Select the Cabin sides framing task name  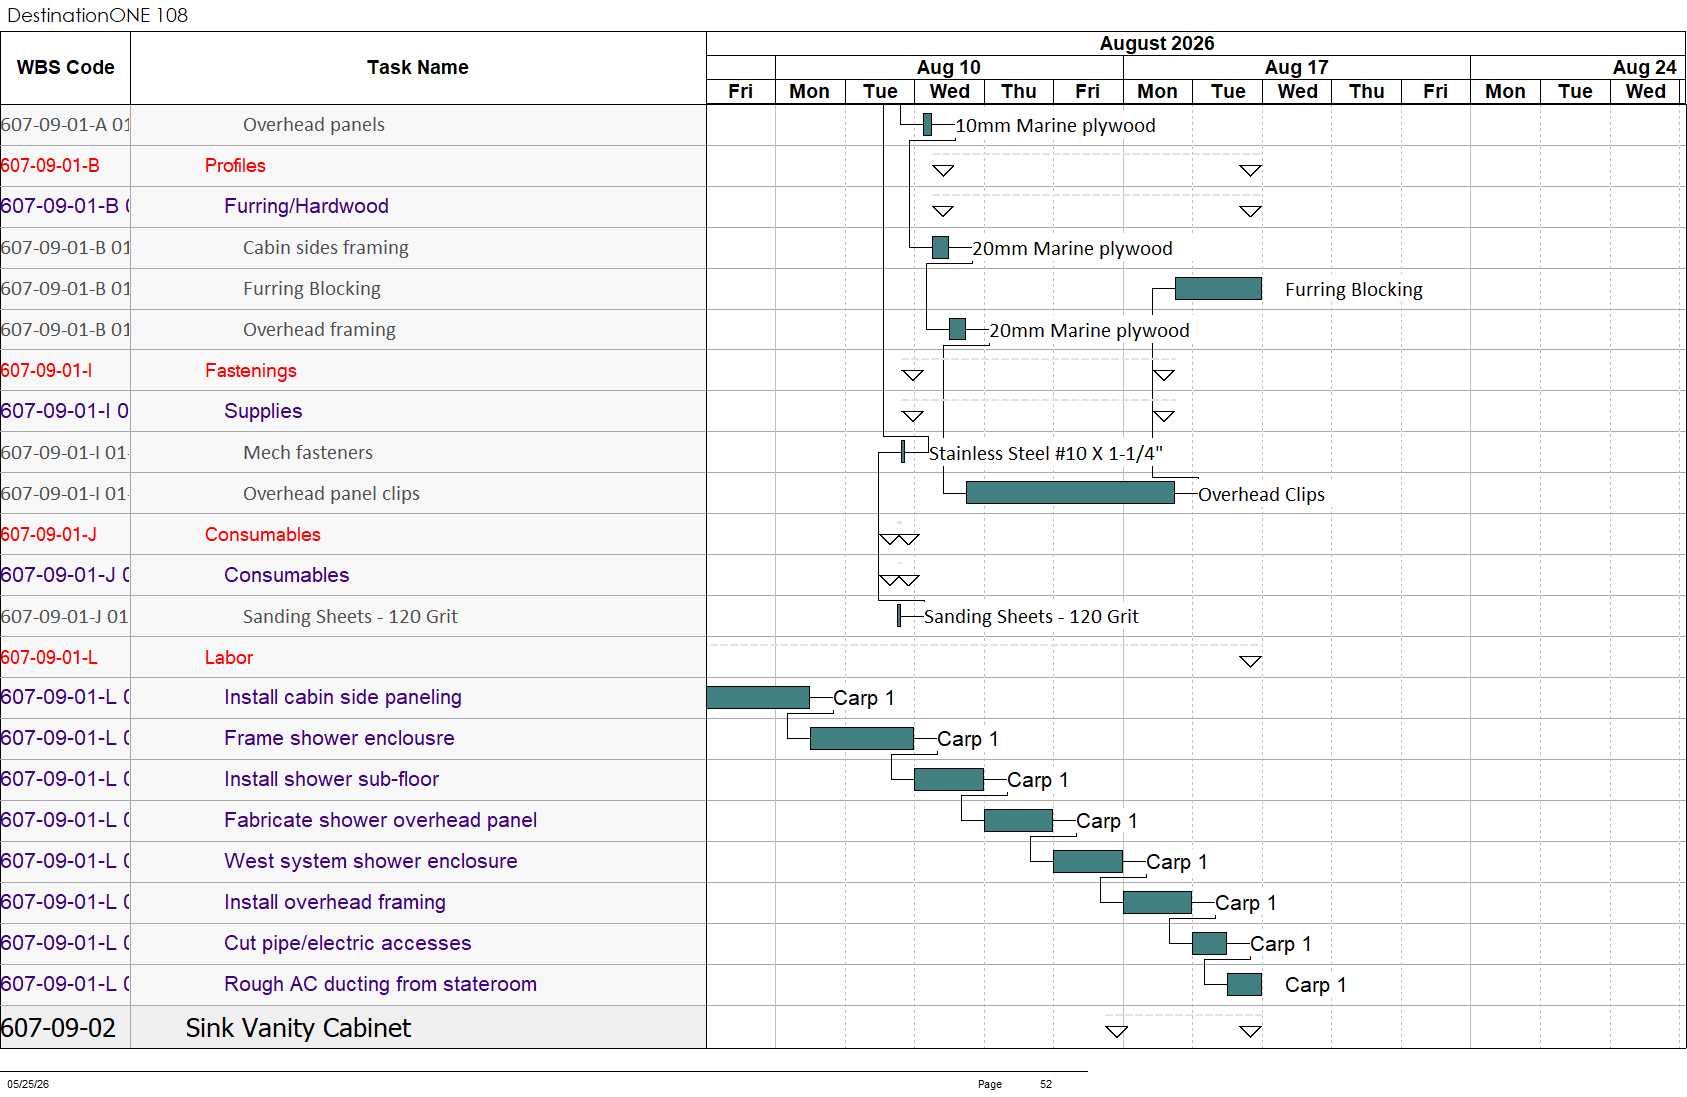click(x=326, y=248)
